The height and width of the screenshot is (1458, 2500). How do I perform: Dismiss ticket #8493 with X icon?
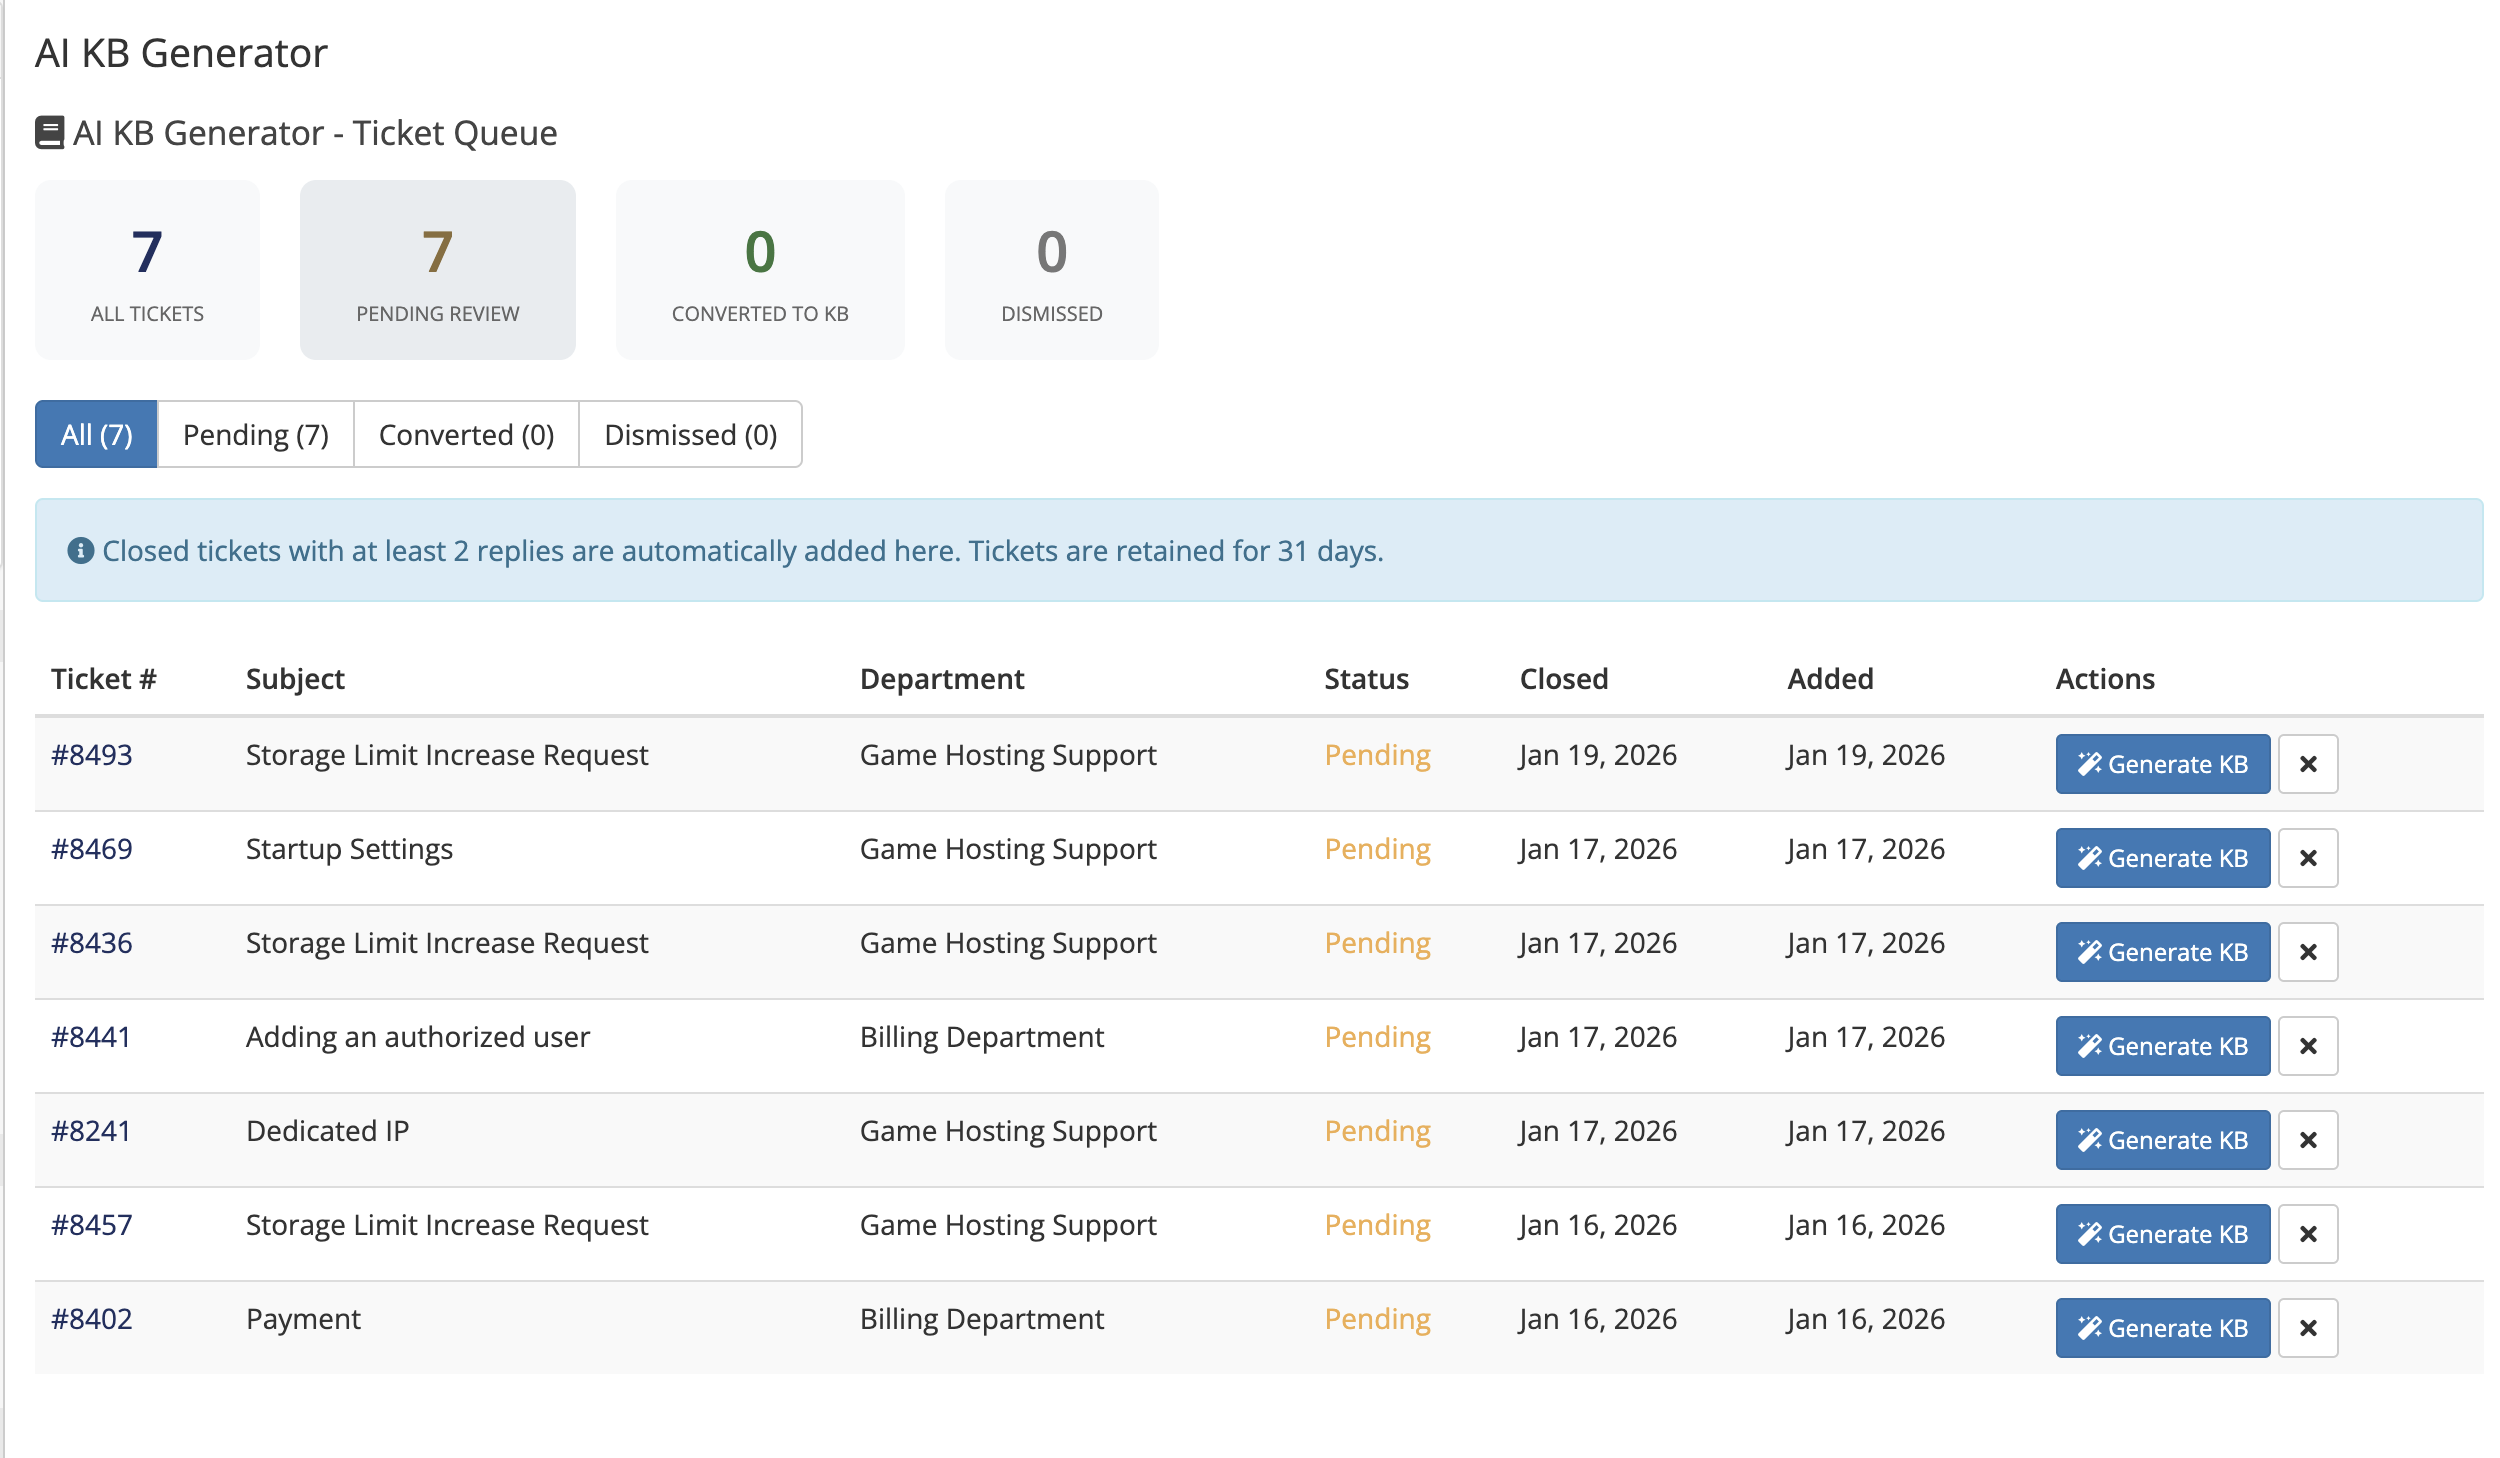pos(2307,764)
